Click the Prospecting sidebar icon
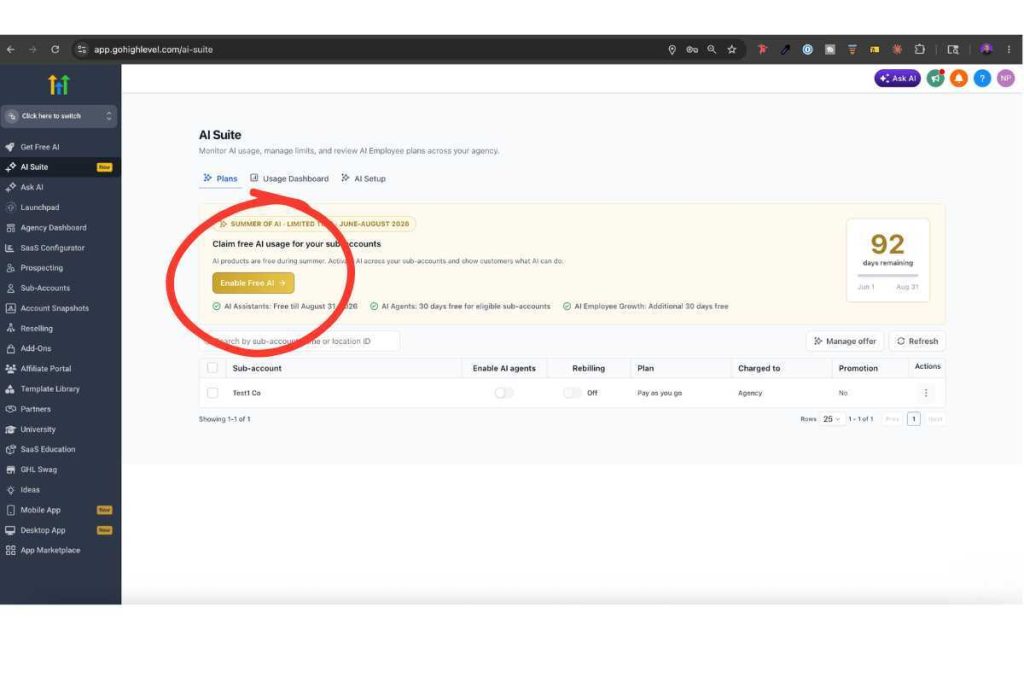The height and width of the screenshot is (683, 1024). 10,268
